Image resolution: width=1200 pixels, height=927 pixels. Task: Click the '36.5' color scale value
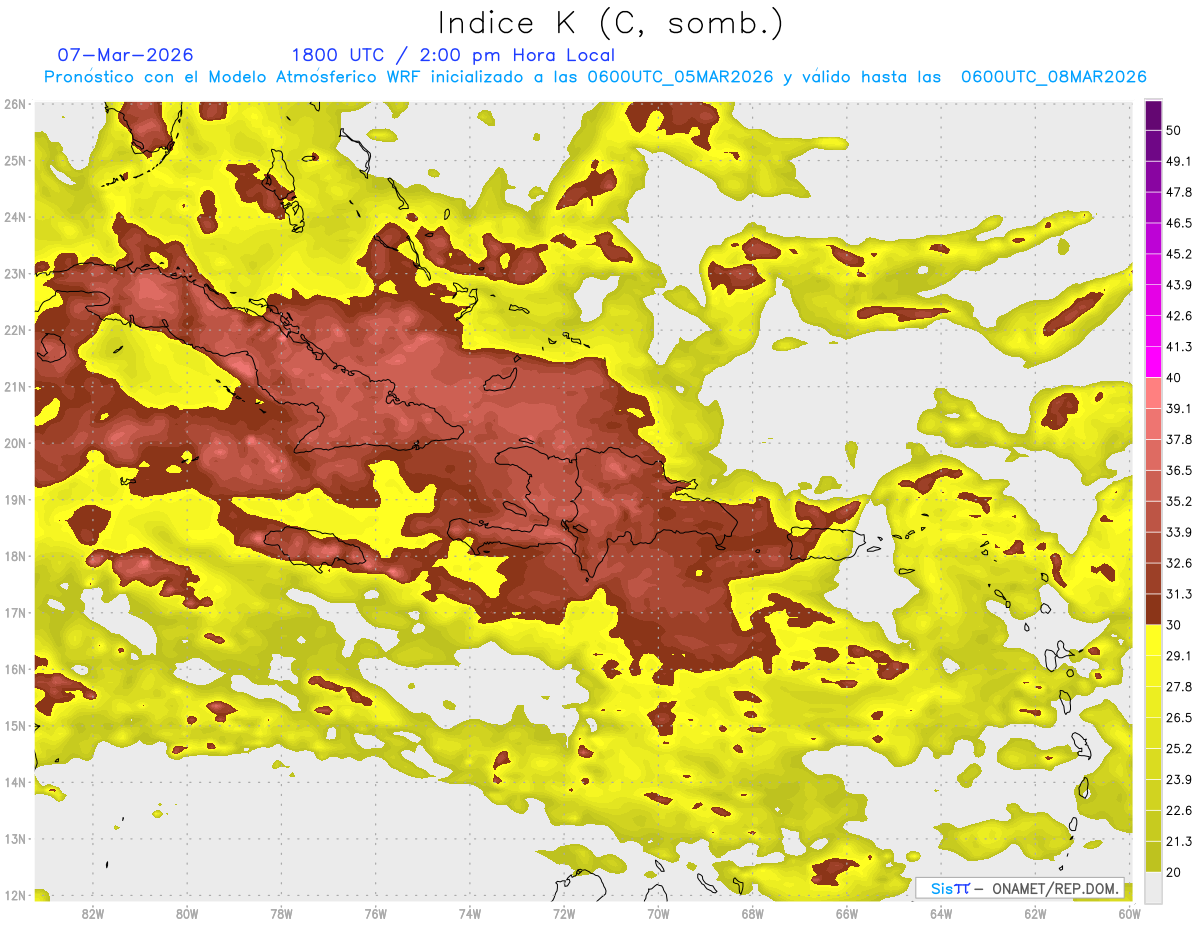1179,471
